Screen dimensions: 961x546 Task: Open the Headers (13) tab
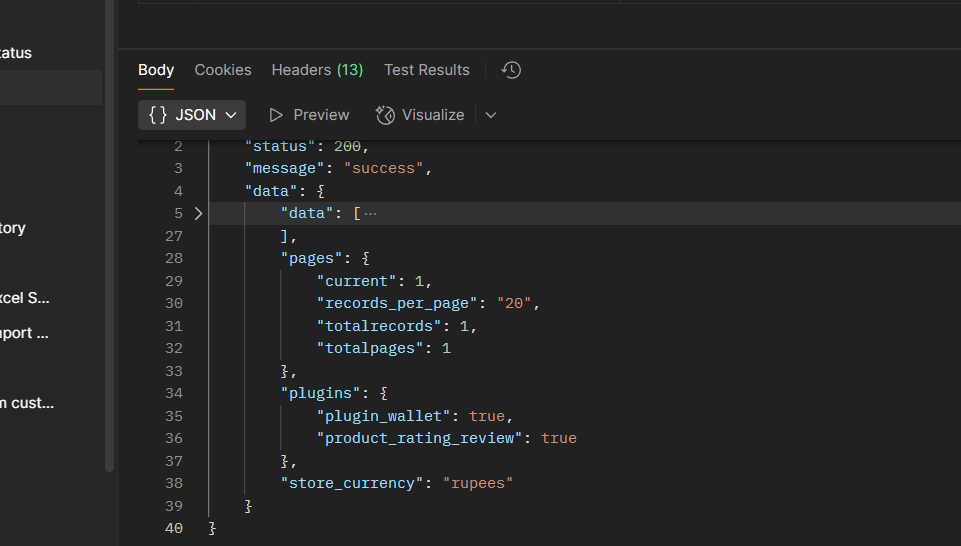tap(317, 70)
